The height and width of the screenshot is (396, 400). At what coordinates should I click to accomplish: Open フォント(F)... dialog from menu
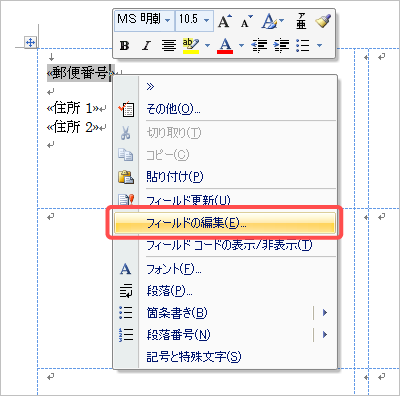click(225, 269)
